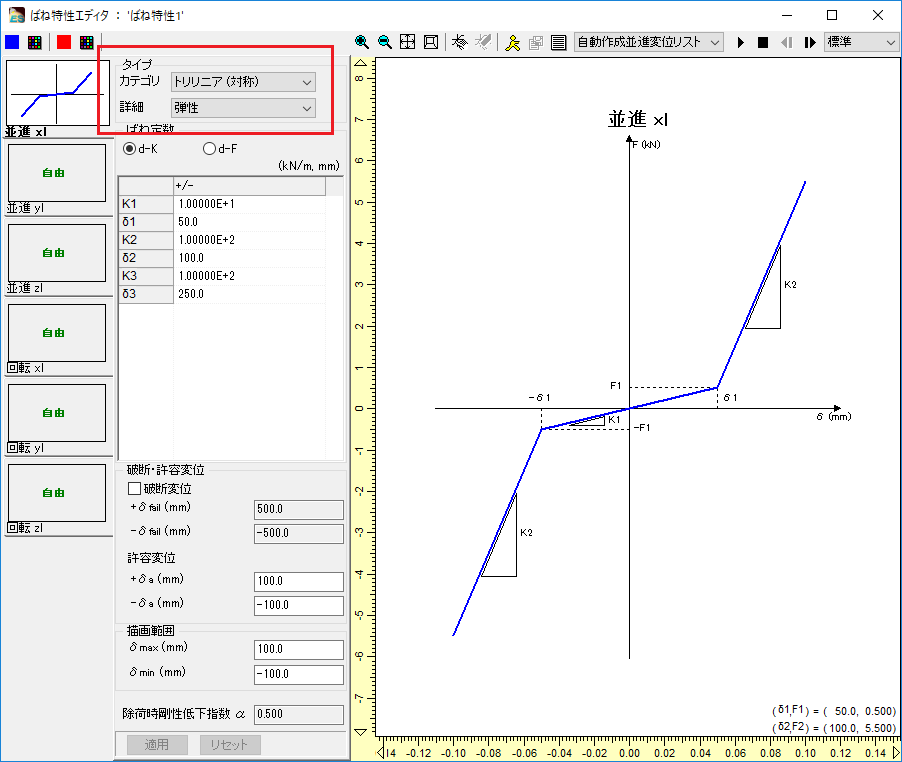This screenshot has height=762, width=902.
Task: Click the zoom-to-window frame icon
Action: [430, 42]
